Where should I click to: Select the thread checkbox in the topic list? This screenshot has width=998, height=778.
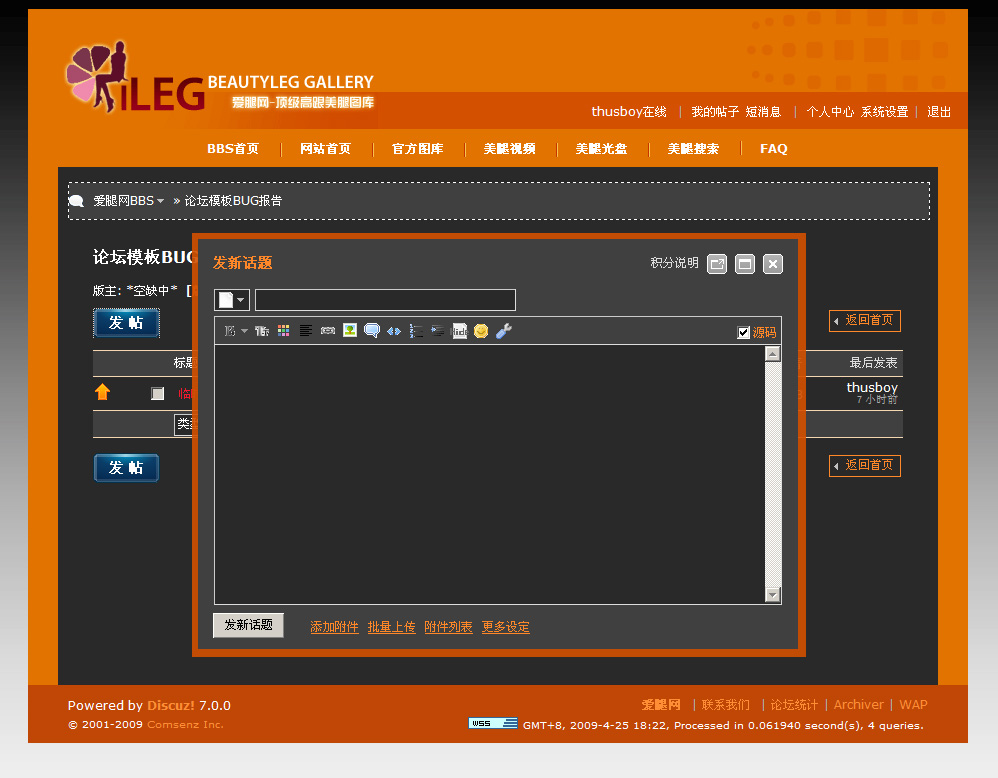(157, 393)
